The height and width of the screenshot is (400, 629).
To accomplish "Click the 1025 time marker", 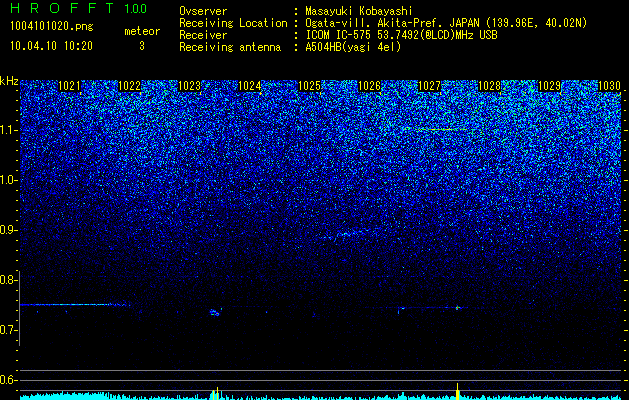I will point(309,86).
